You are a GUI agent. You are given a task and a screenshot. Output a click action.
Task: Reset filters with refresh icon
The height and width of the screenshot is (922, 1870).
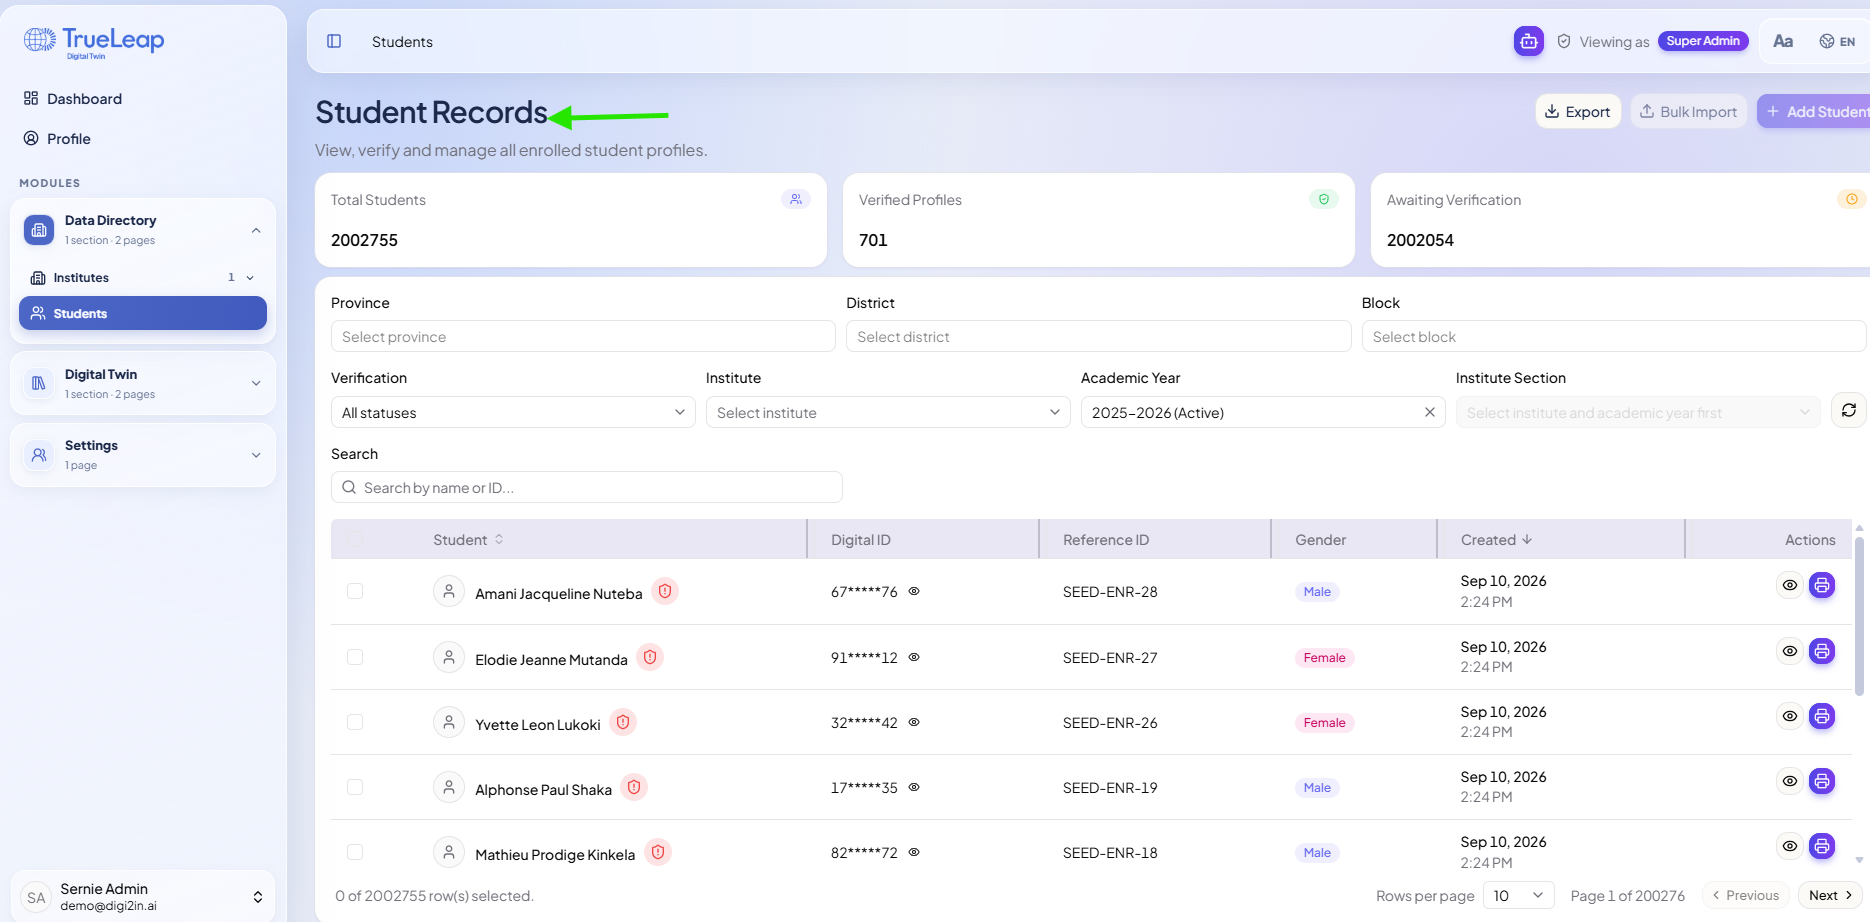point(1849,410)
